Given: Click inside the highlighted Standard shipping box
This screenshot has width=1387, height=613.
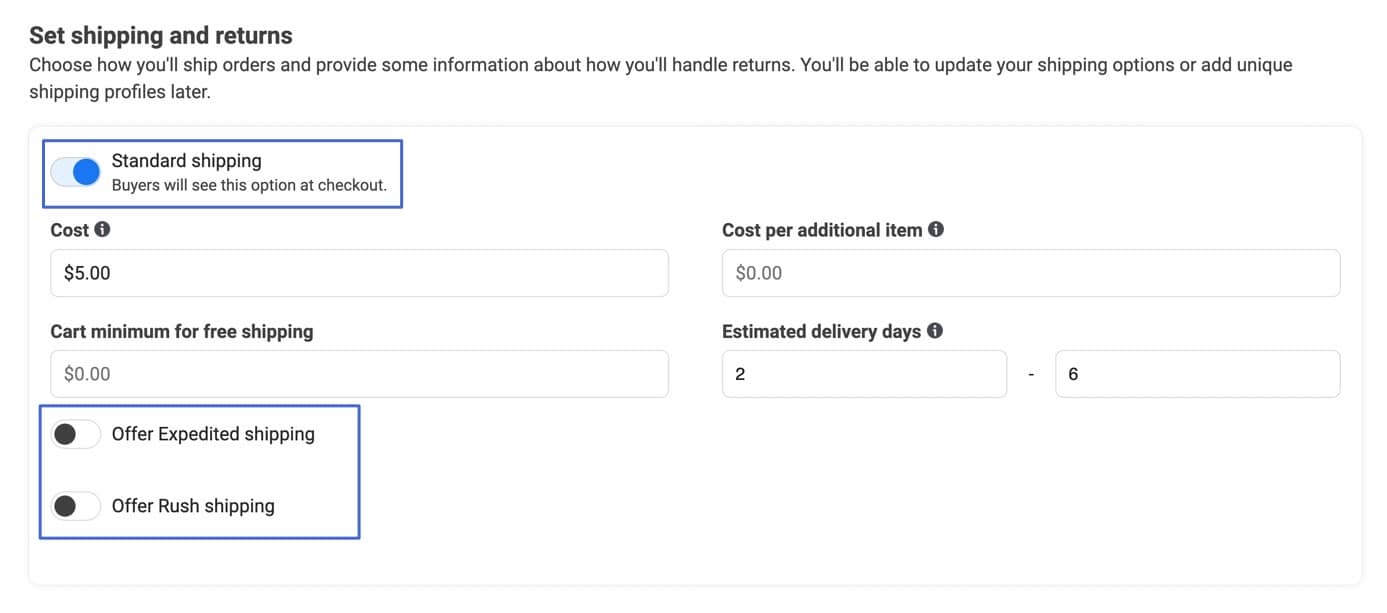Looking at the screenshot, I should pos(222,172).
